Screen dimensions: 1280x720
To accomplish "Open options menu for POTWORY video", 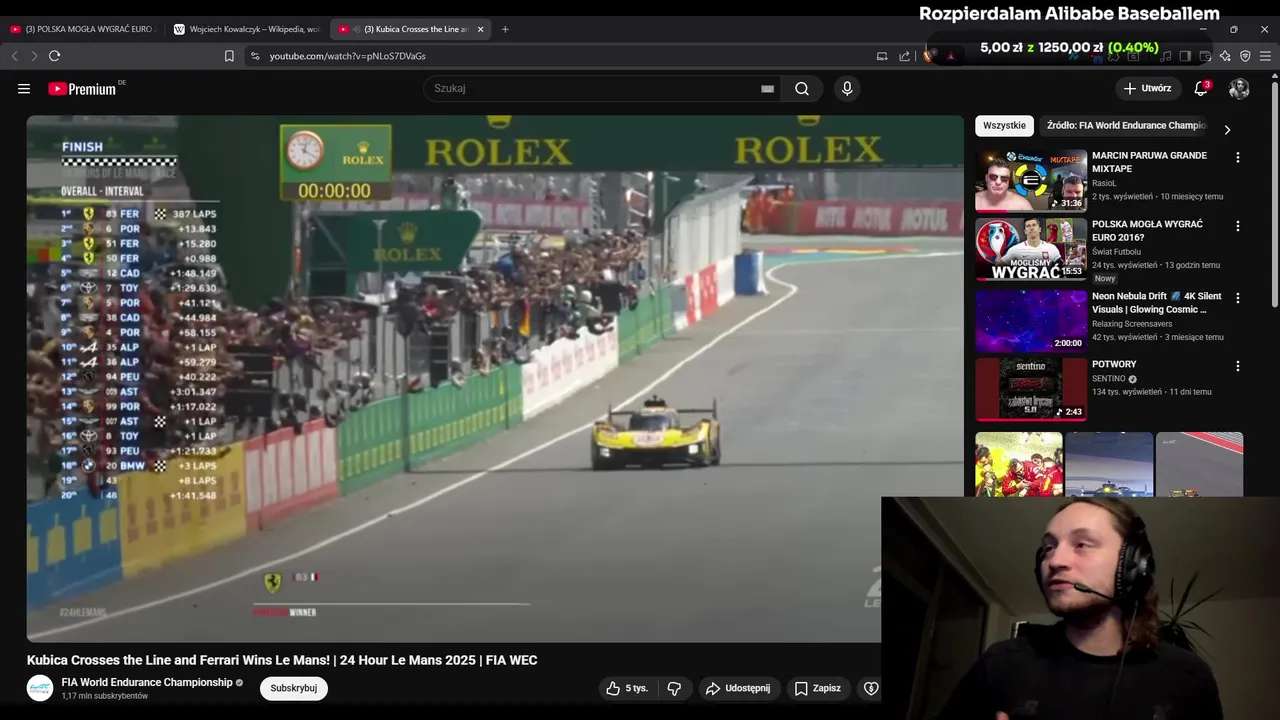I will pos(1237,366).
